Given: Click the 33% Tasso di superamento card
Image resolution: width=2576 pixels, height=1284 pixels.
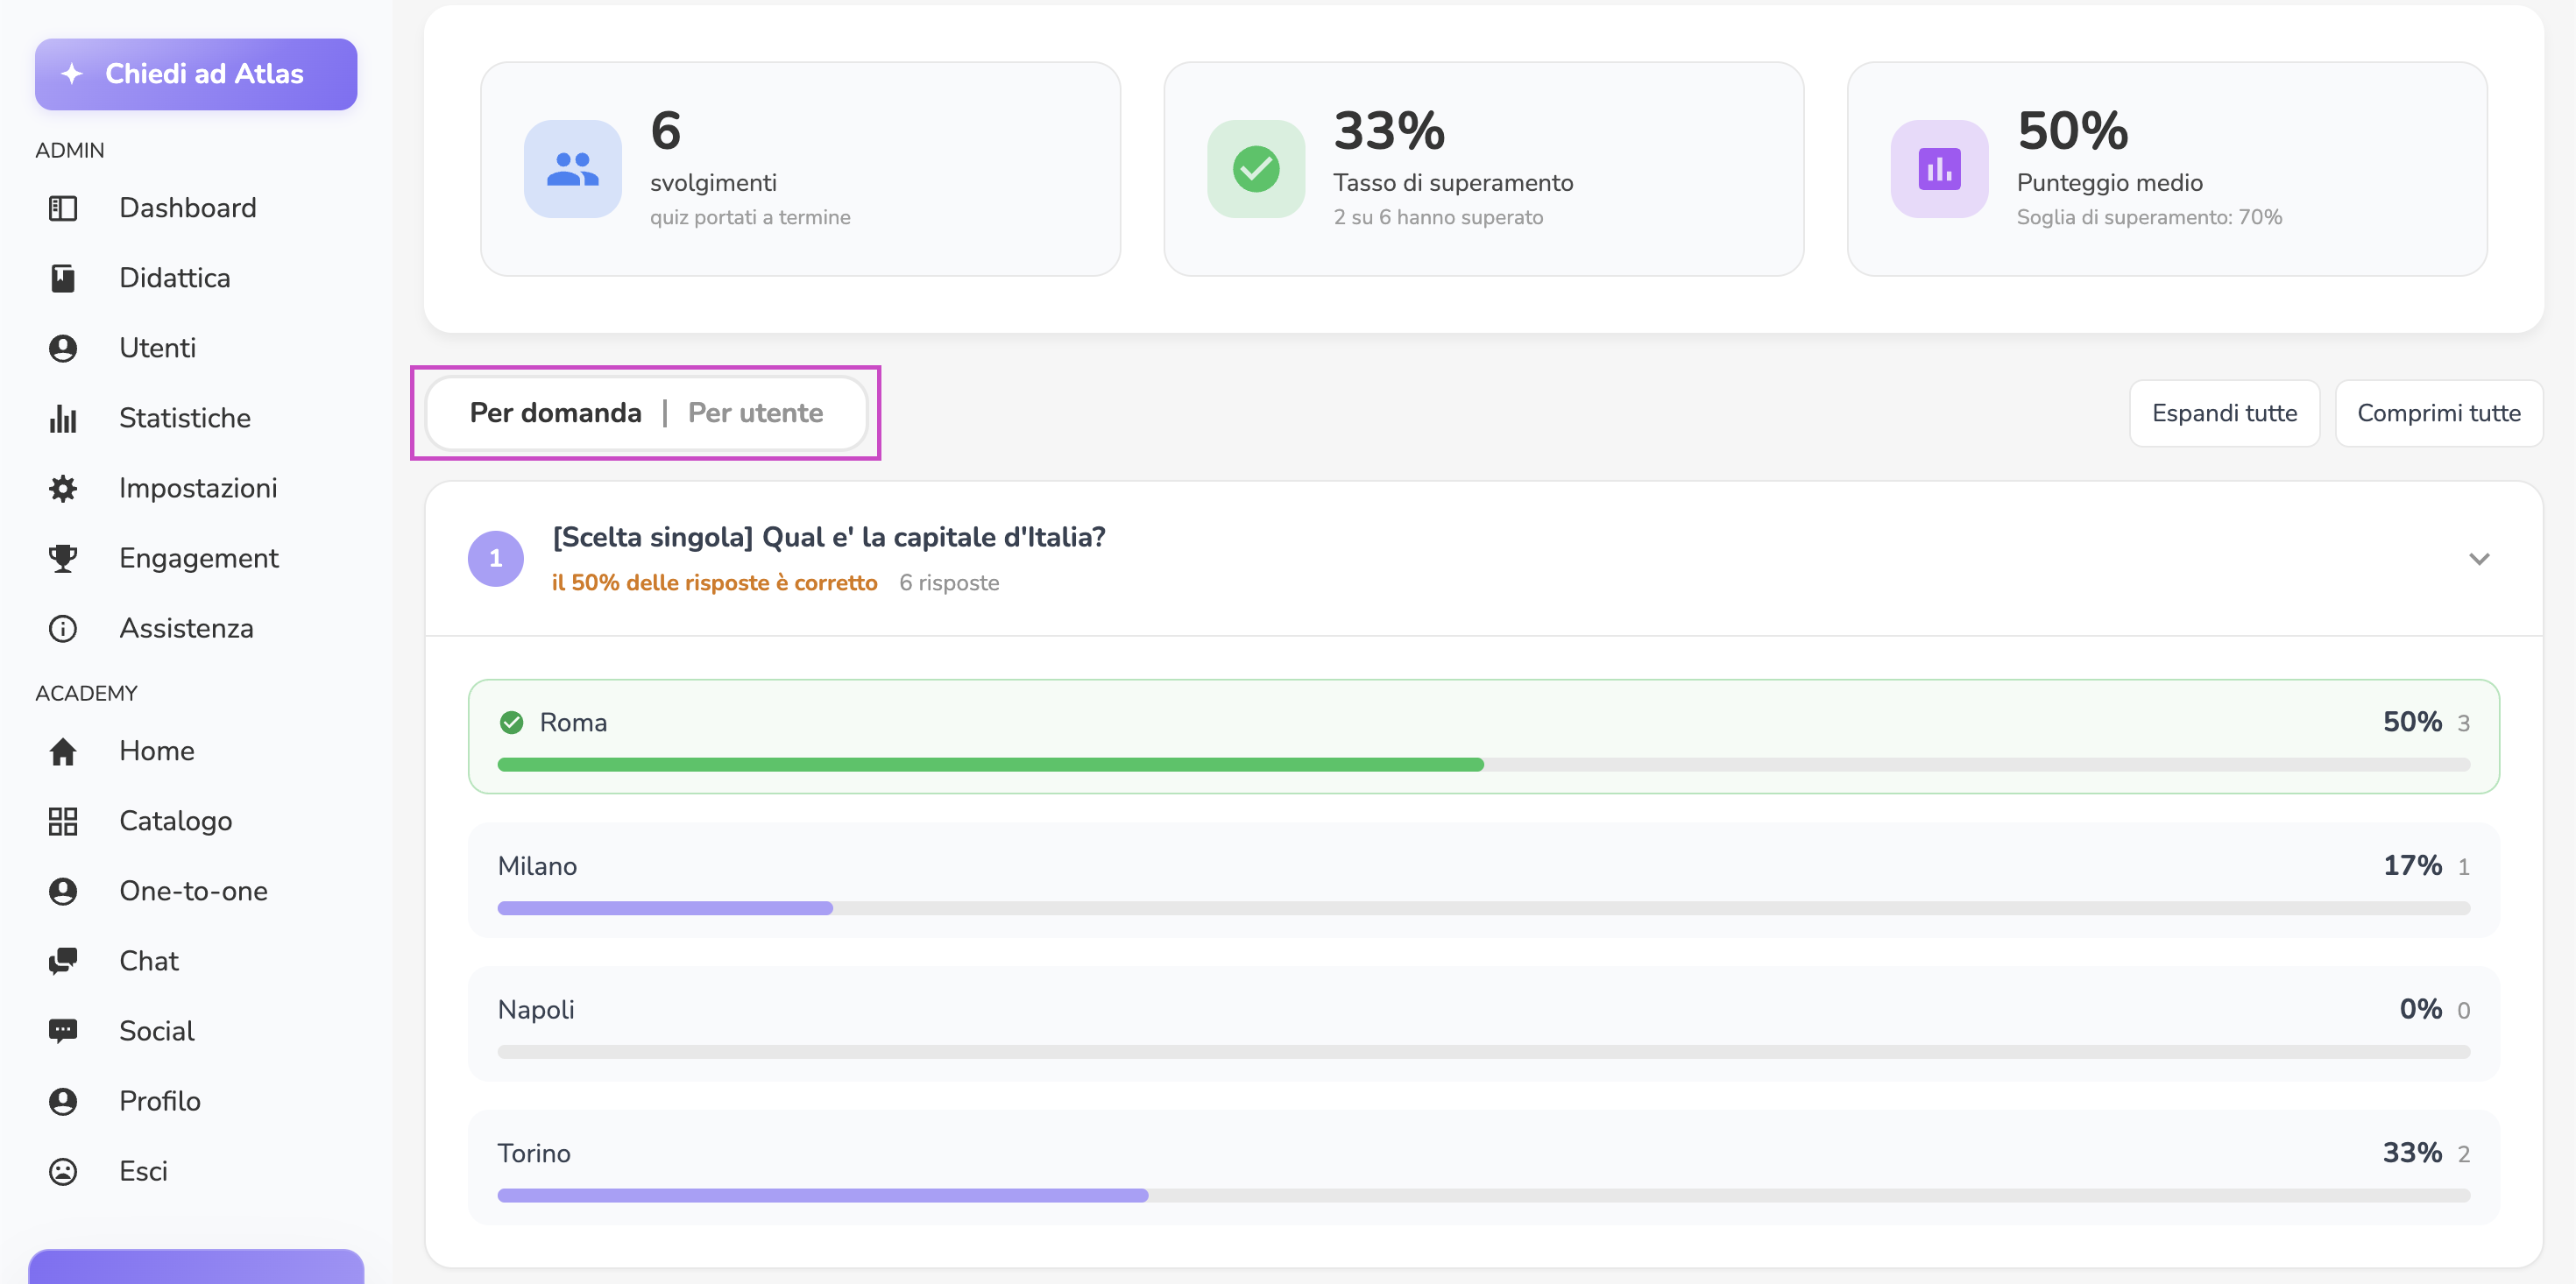Looking at the screenshot, I should coord(1483,169).
